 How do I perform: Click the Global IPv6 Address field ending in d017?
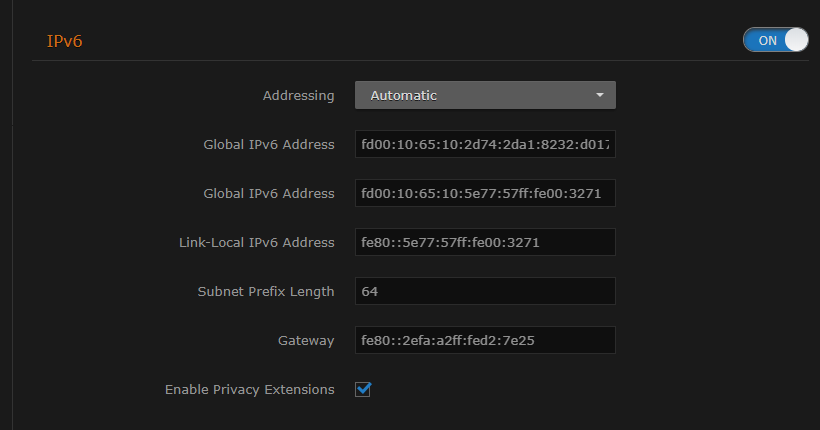pos(485,144)
